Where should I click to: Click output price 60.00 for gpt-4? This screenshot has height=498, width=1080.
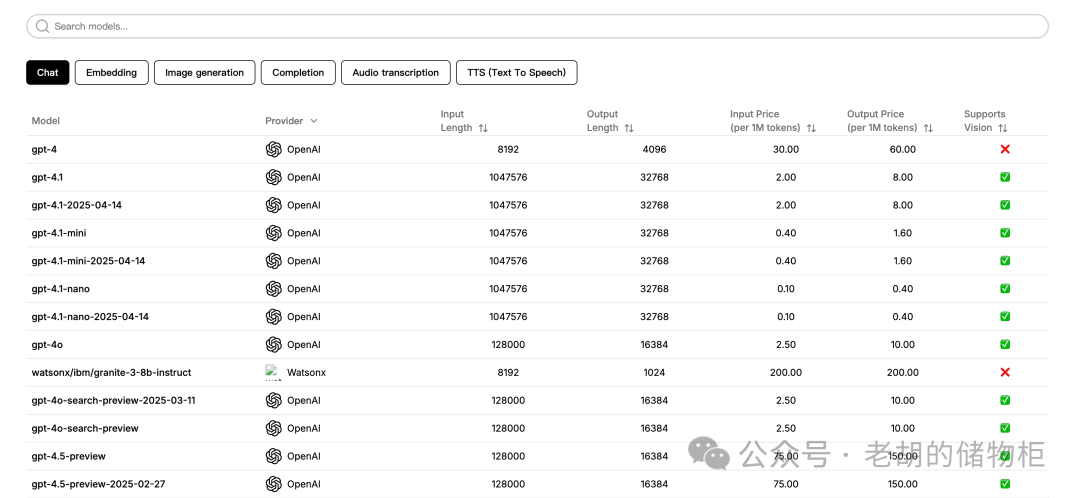pyautogui.click(x=902, y=149)
